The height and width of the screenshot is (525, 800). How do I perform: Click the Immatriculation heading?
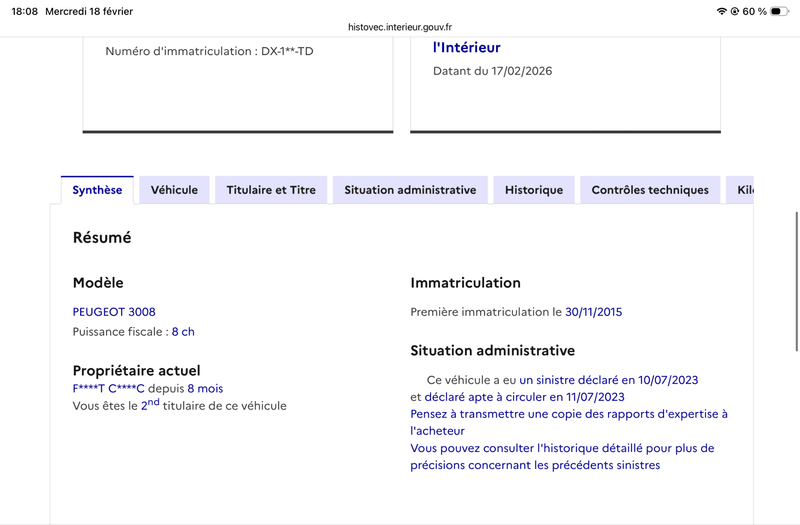[465, 283]
